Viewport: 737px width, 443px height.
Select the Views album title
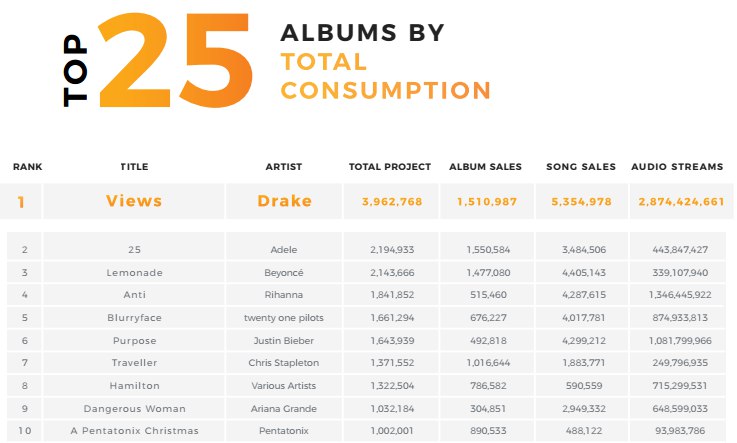click(x=134, y=201)
